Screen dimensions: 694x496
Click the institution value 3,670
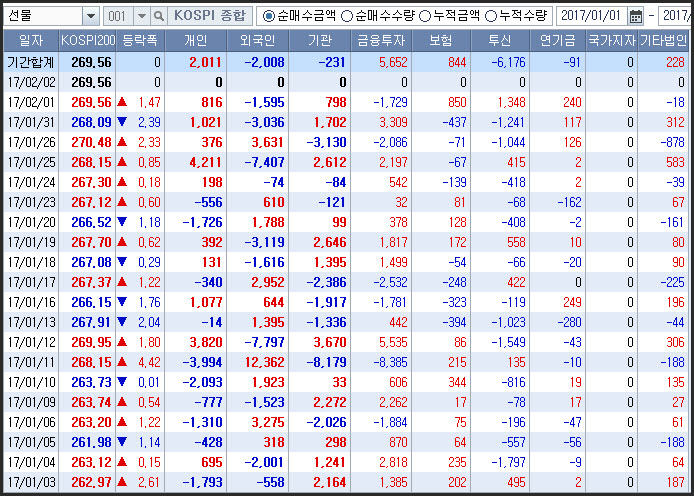click(x=330, y=342)
